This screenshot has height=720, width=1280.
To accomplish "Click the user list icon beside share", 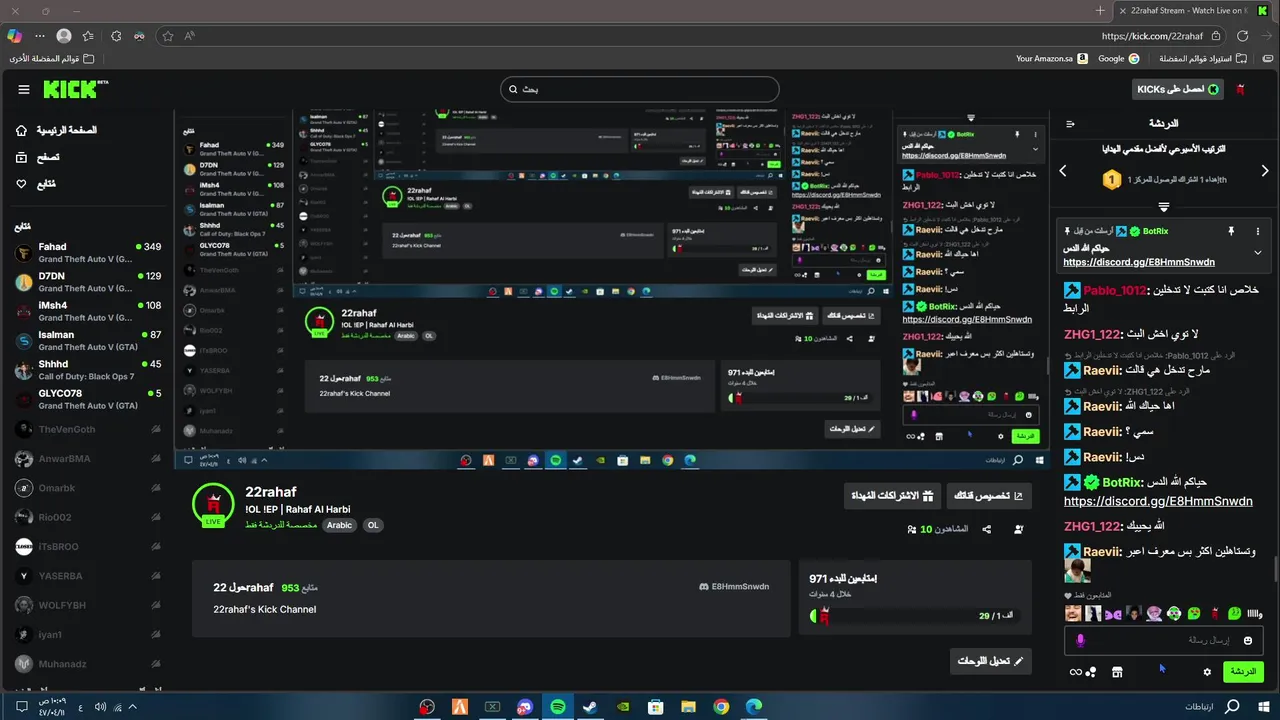I will [x=1018, y=529].
